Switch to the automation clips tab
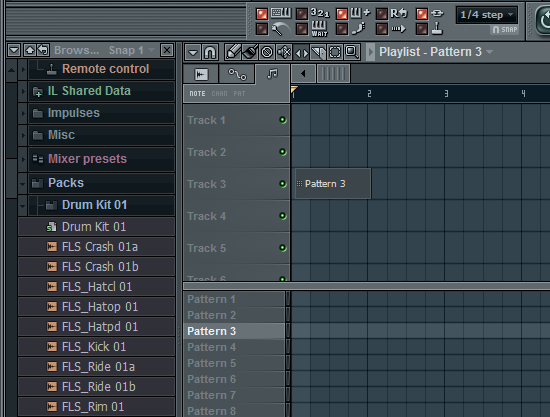The image size is (550, 417). pos(237,74)
